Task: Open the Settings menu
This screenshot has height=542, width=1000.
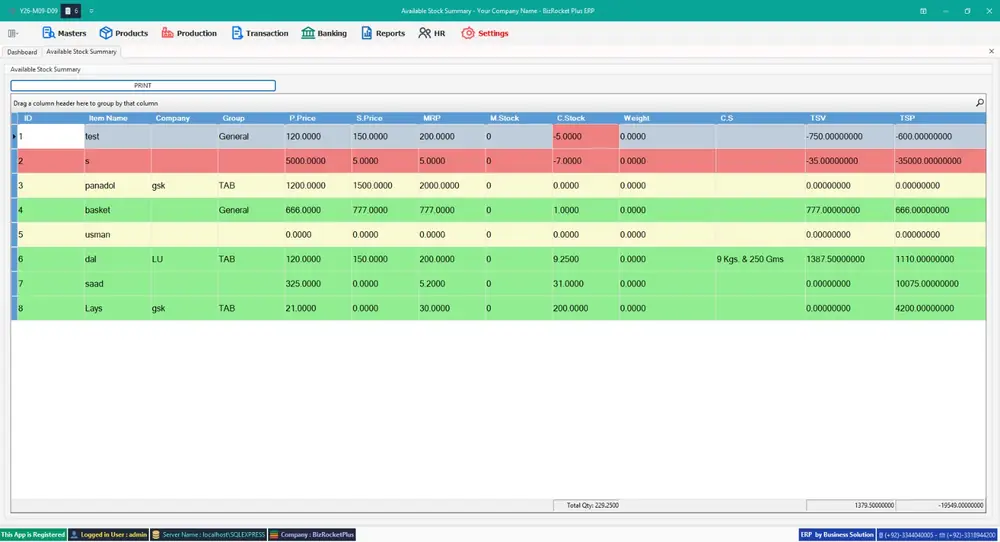Action: pyautogui.click(x=485, y=33)
